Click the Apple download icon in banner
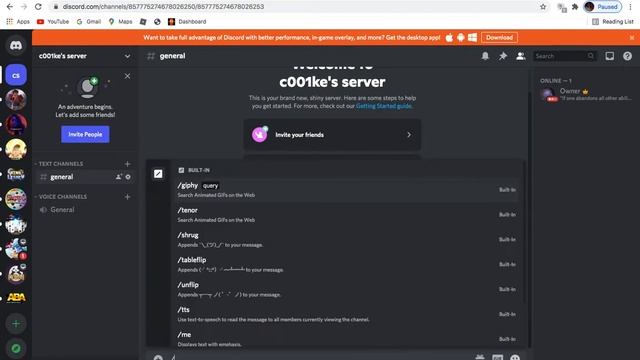 [x=449, y=38]
